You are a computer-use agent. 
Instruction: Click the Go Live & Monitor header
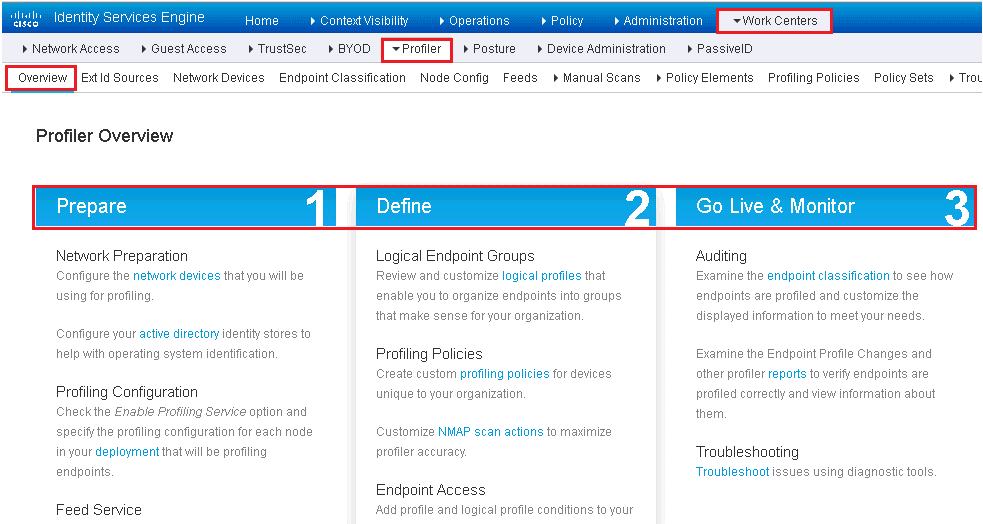(x=825, y=207)
